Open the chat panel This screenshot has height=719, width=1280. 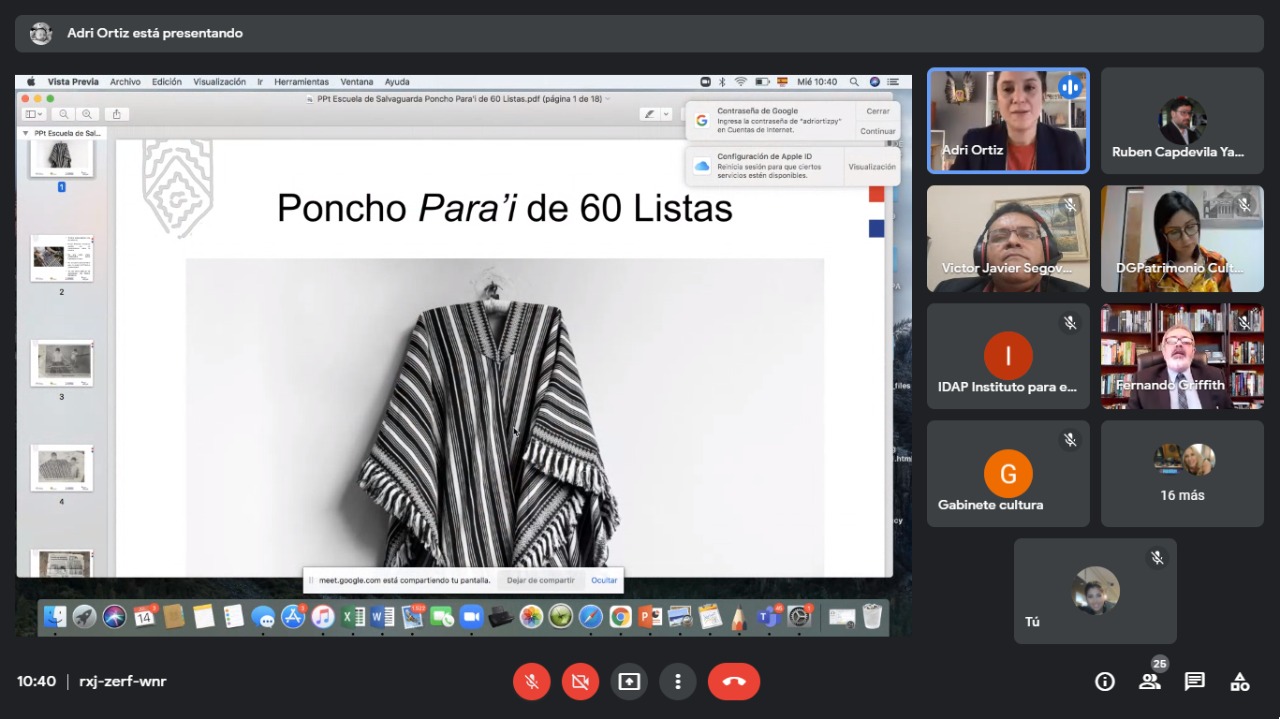click(1194, 682)
